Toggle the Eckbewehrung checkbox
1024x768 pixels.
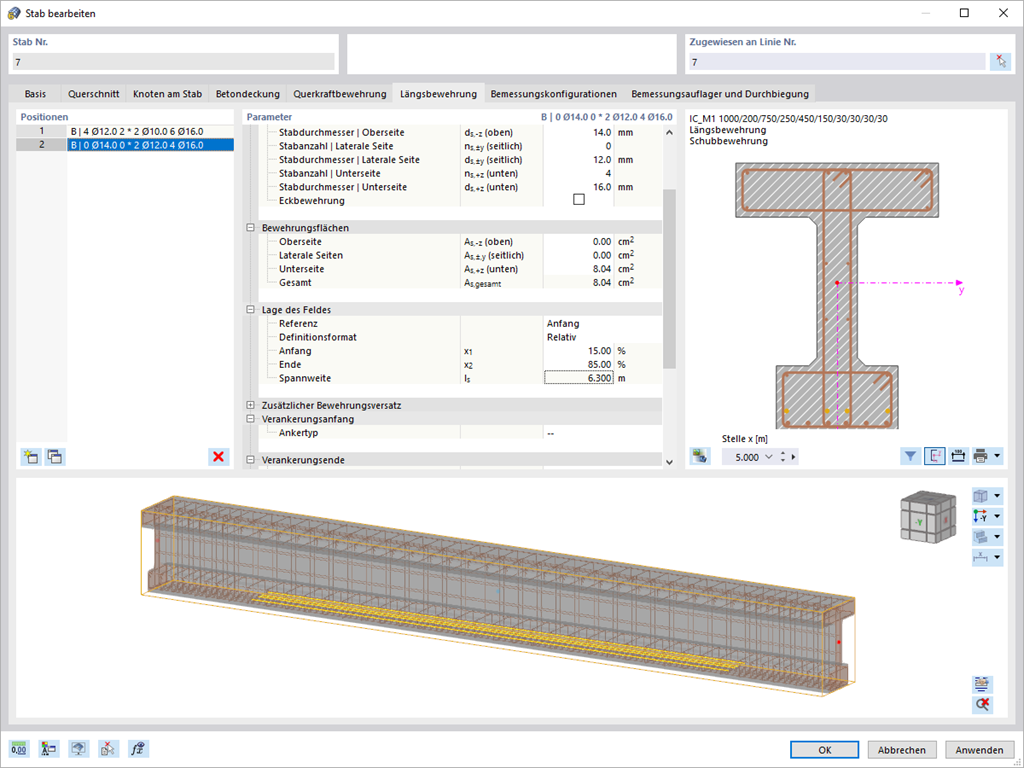(x=577, y=199)
